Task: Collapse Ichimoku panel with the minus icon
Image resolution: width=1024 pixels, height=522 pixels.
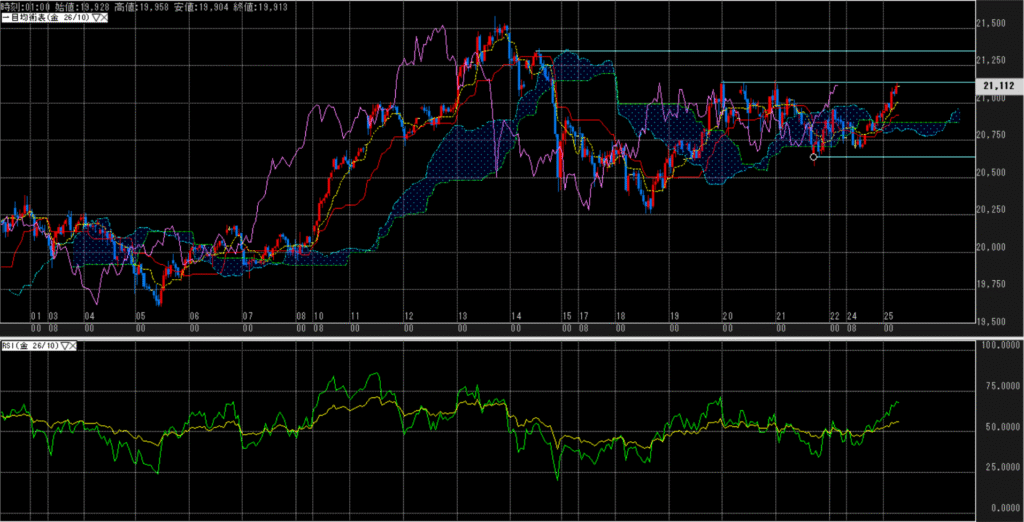Action: (x=4, y=18)
